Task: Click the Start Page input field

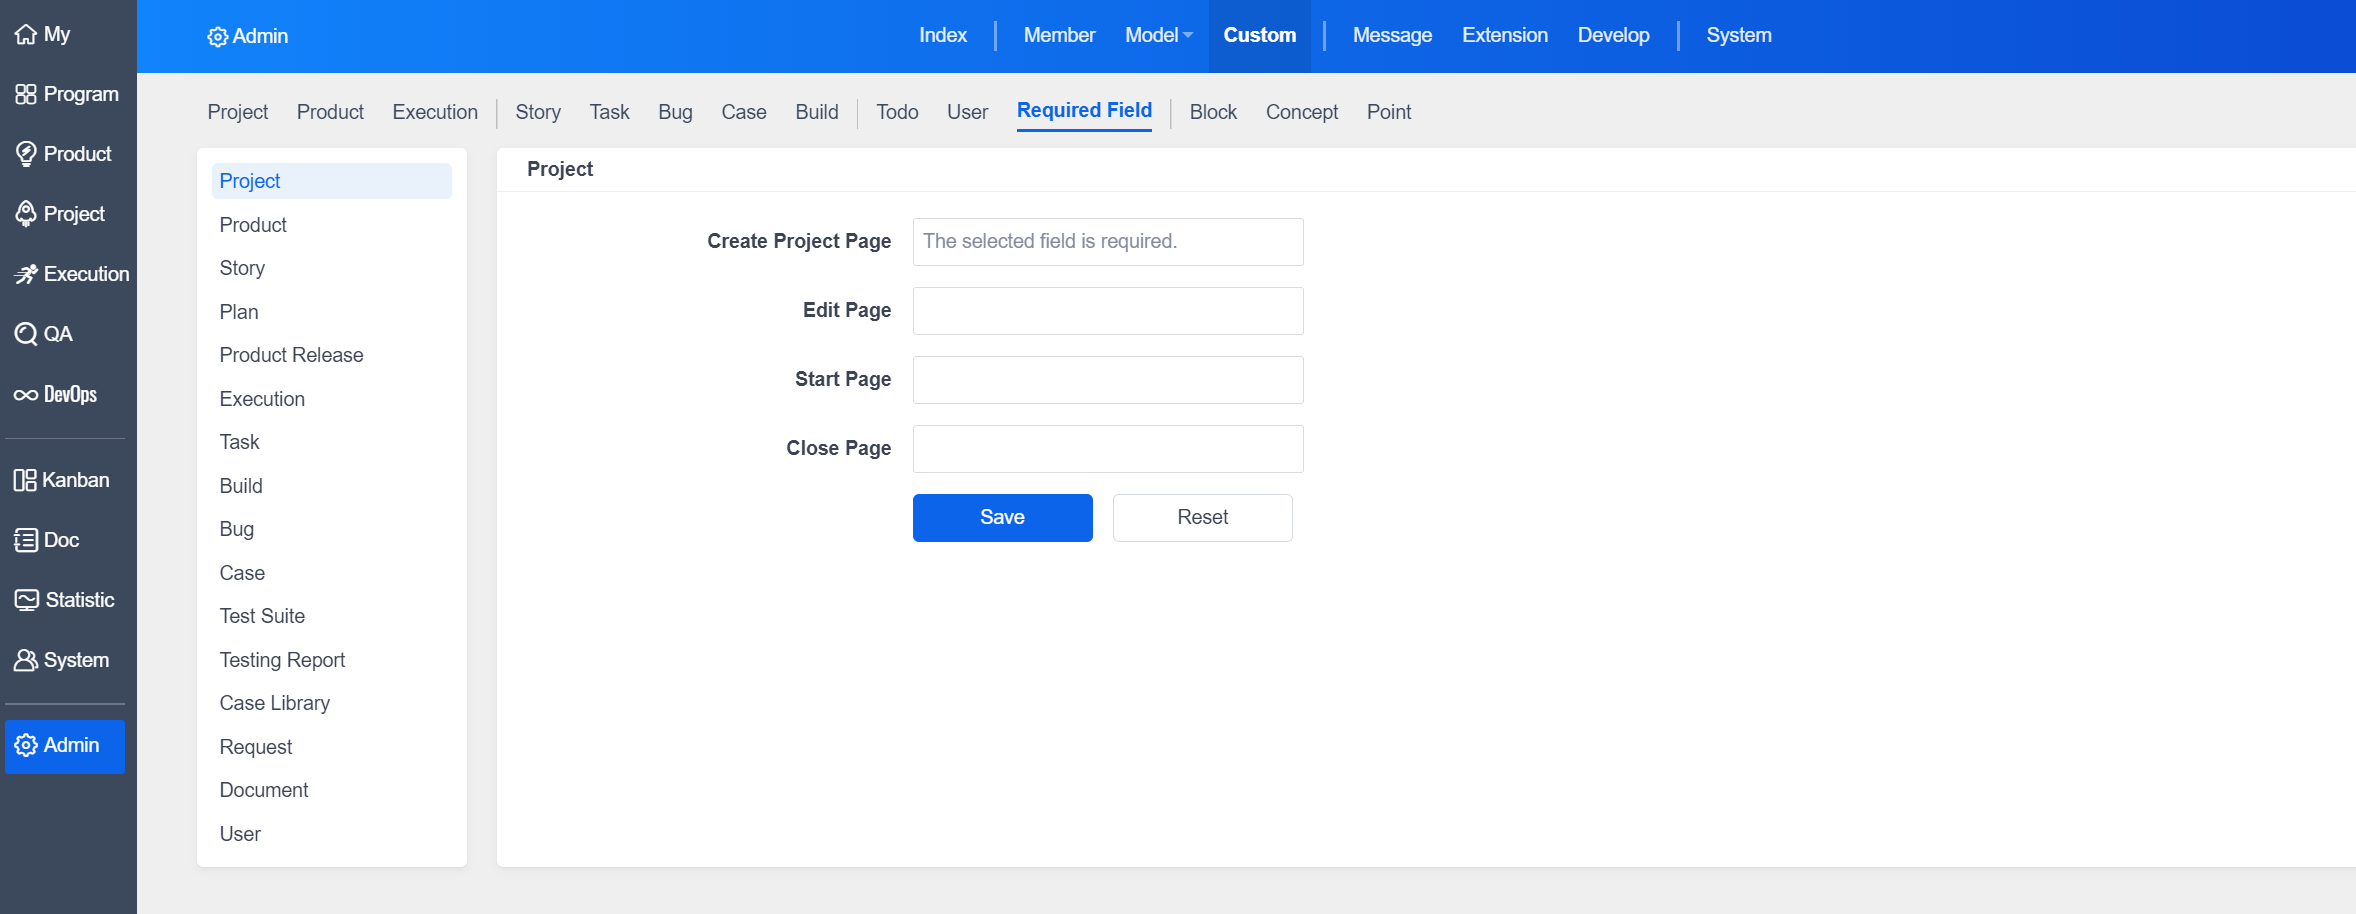Action: tap(1107, 380)
